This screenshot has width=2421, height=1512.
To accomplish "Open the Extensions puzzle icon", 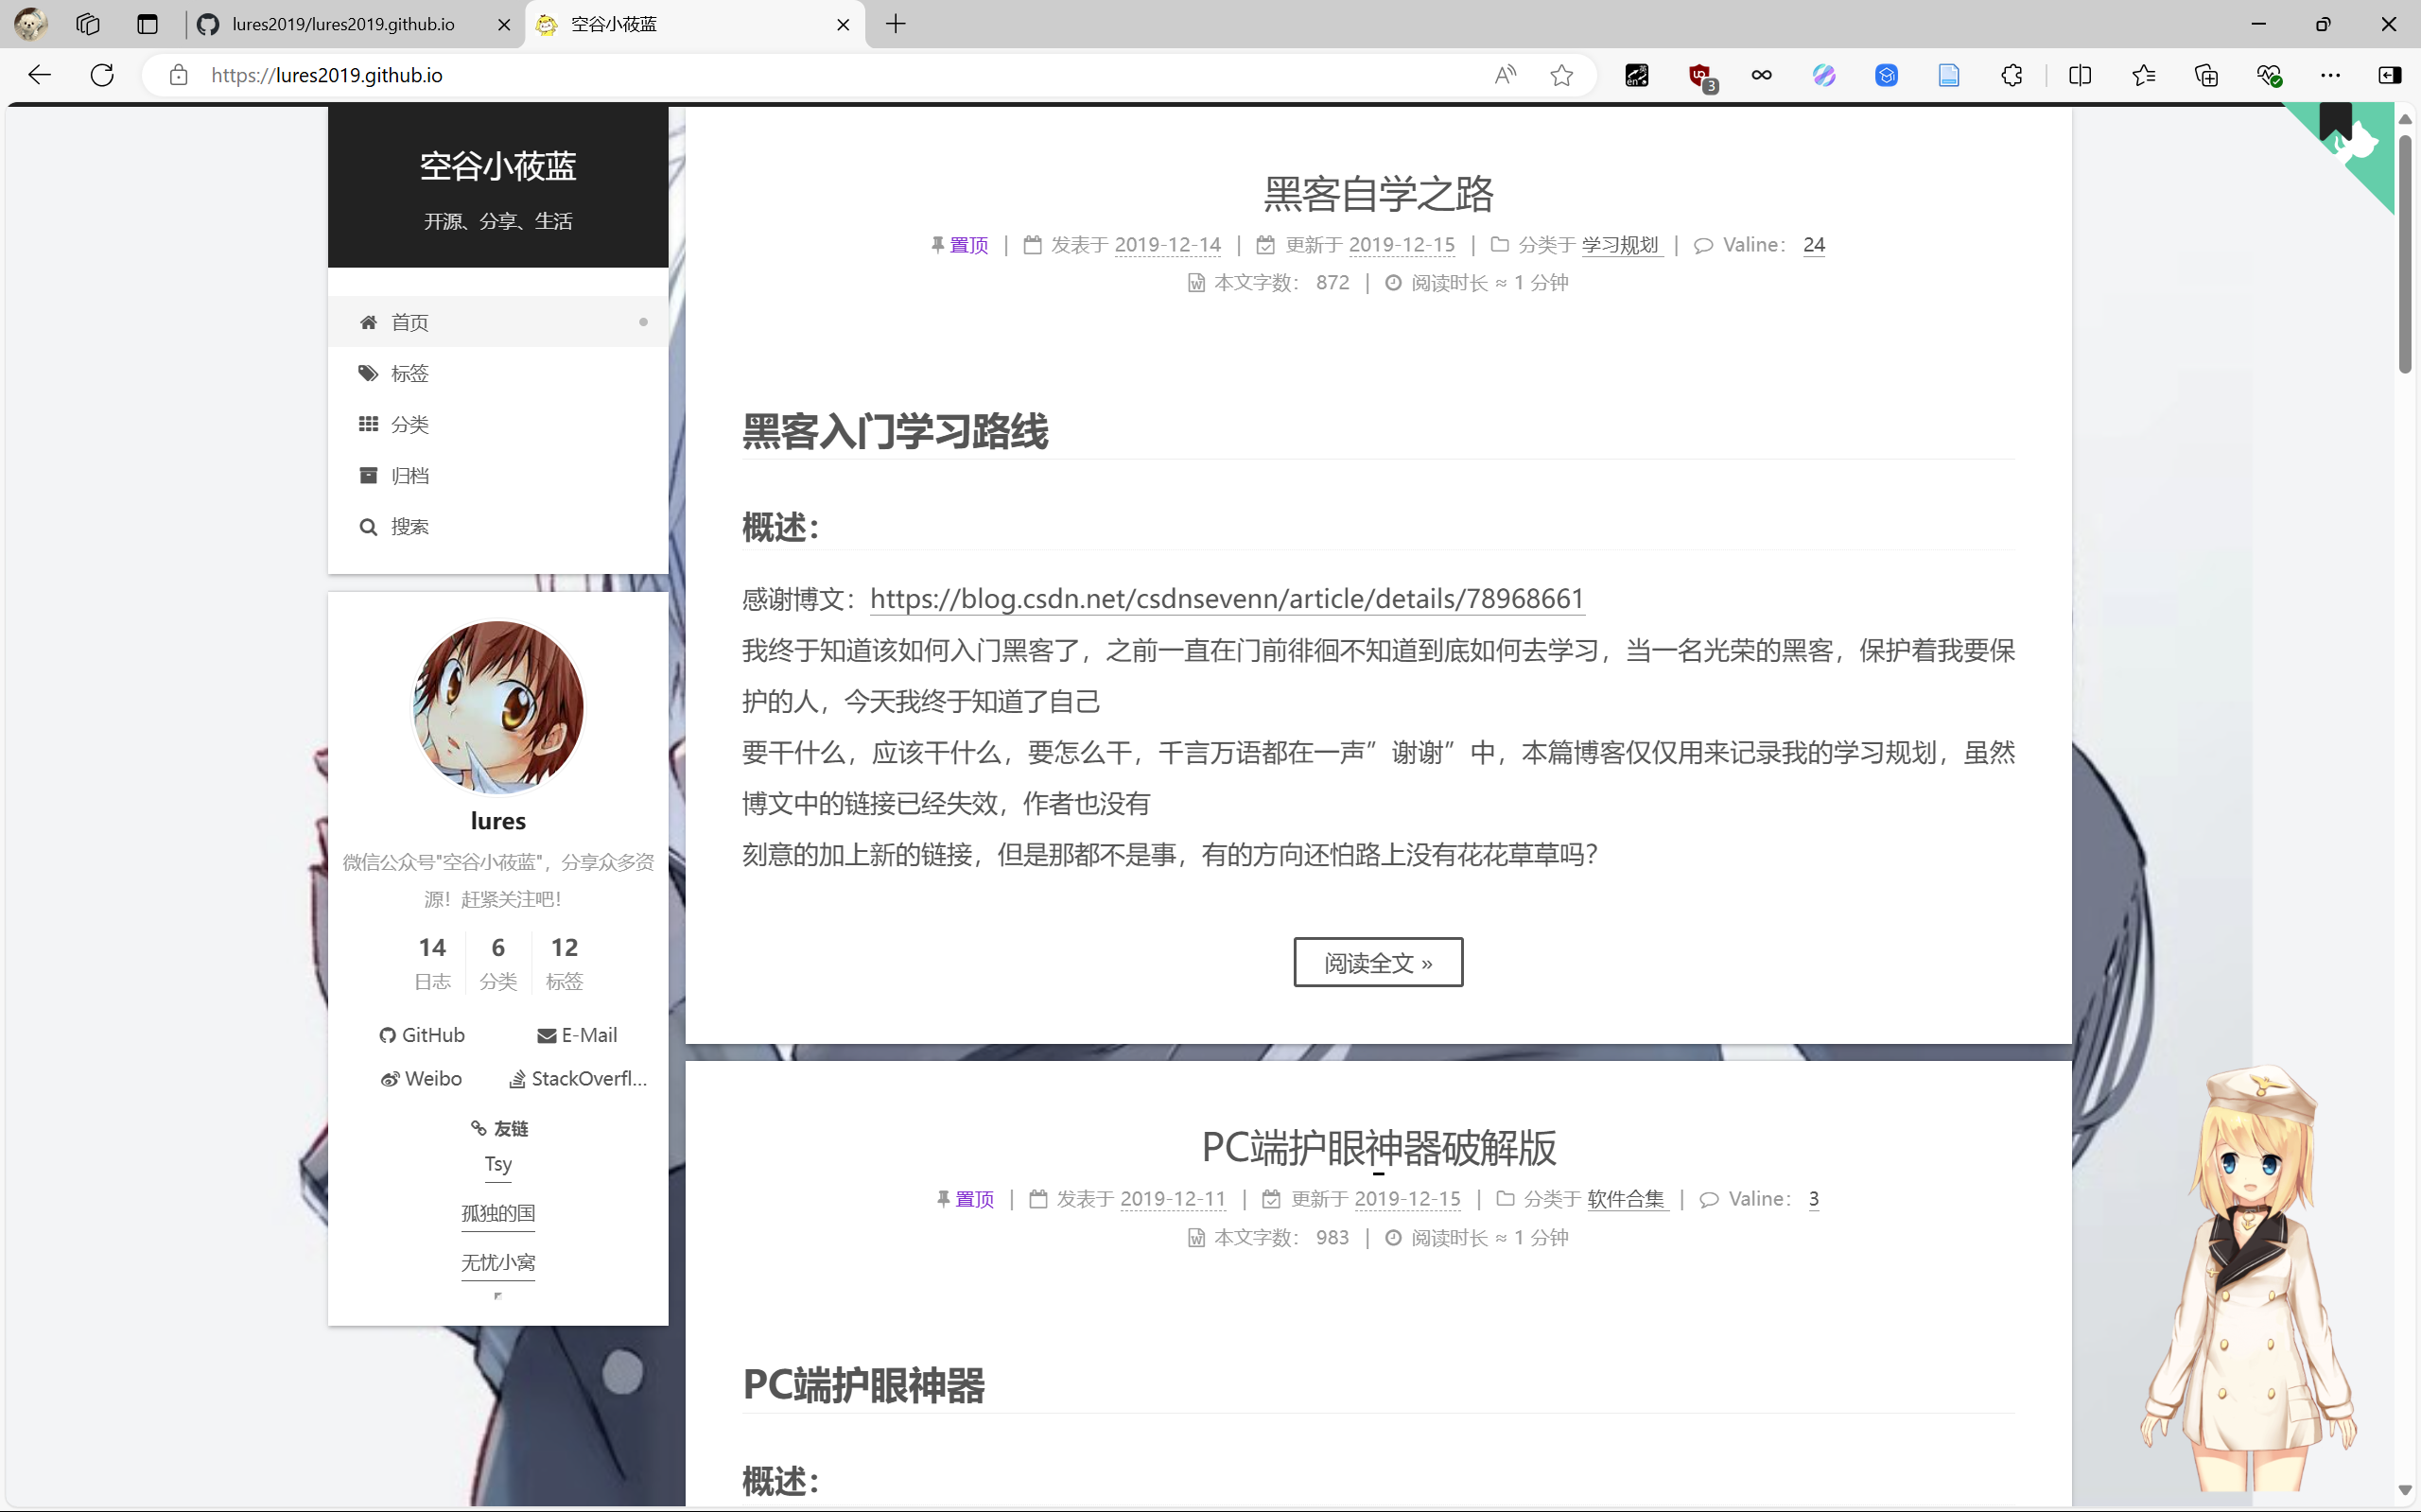I will [x=2011, y=75].
